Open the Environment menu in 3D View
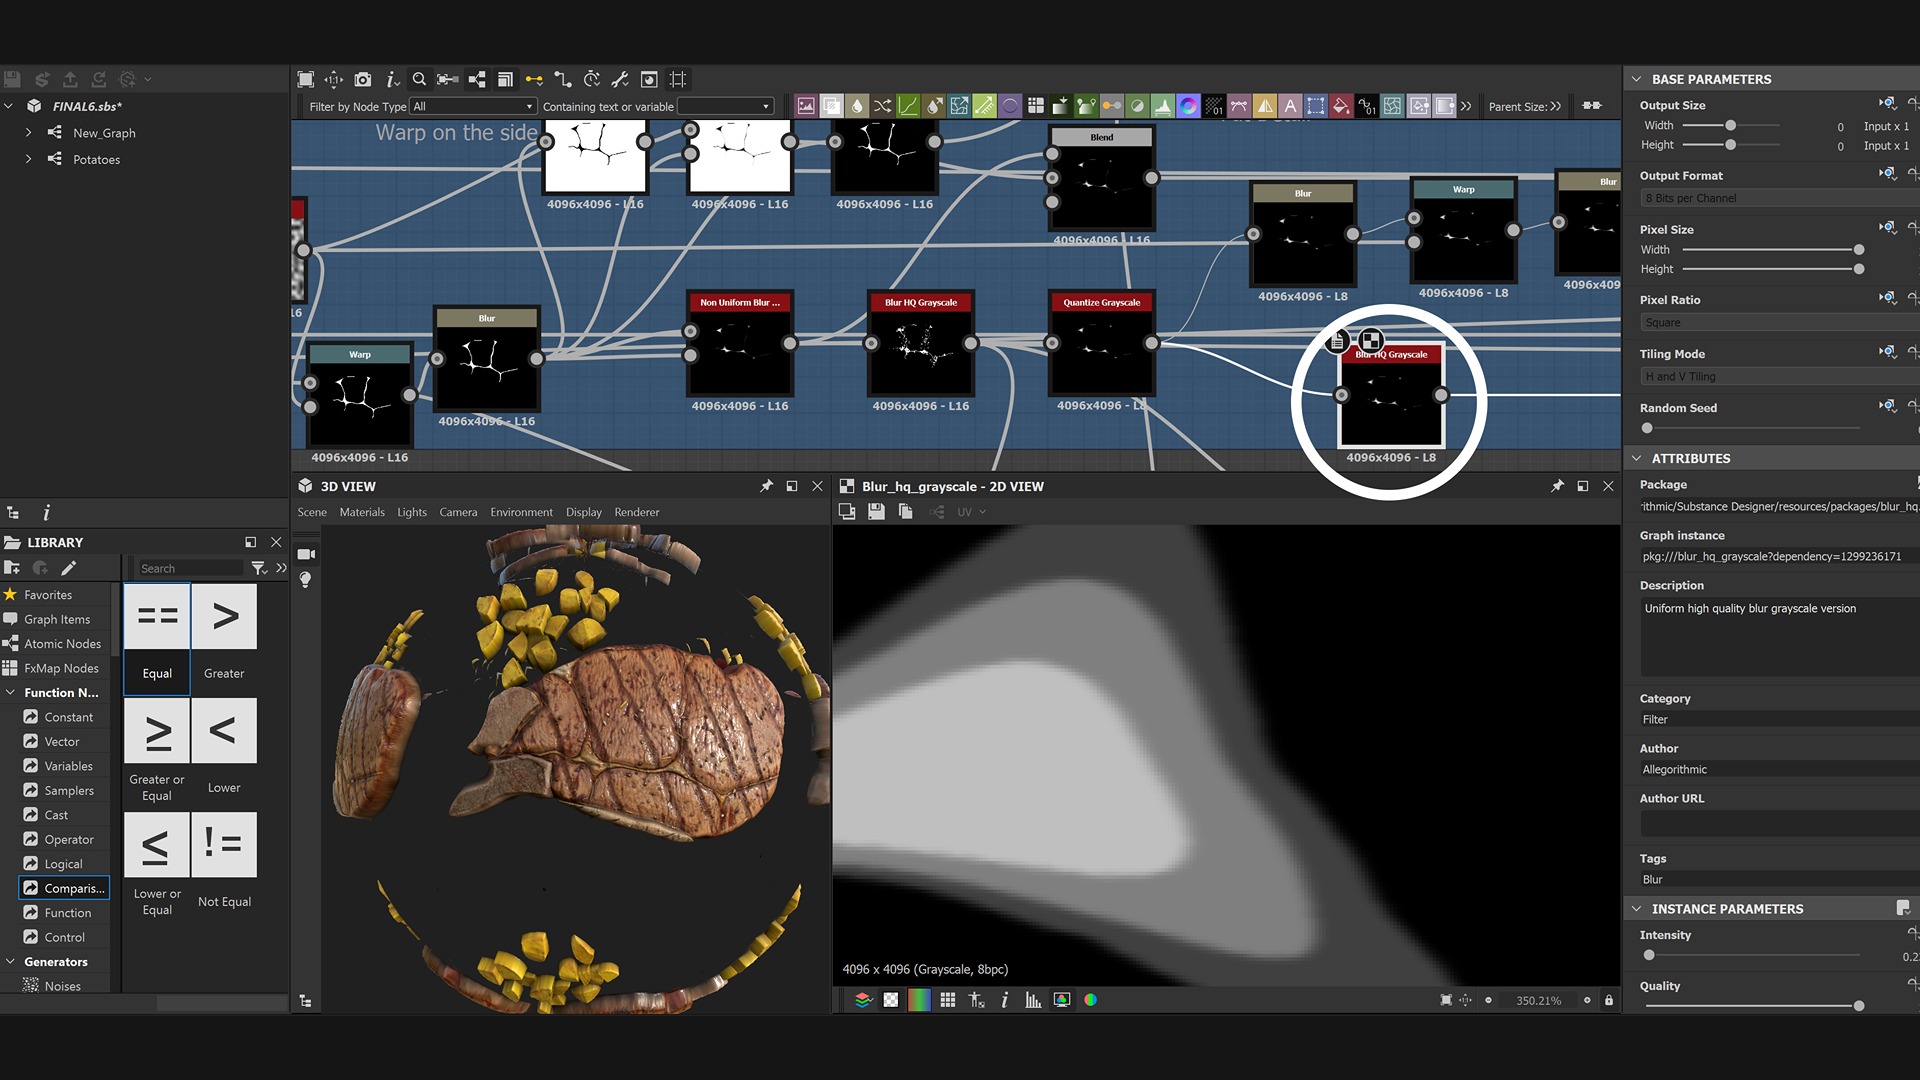 521,512
